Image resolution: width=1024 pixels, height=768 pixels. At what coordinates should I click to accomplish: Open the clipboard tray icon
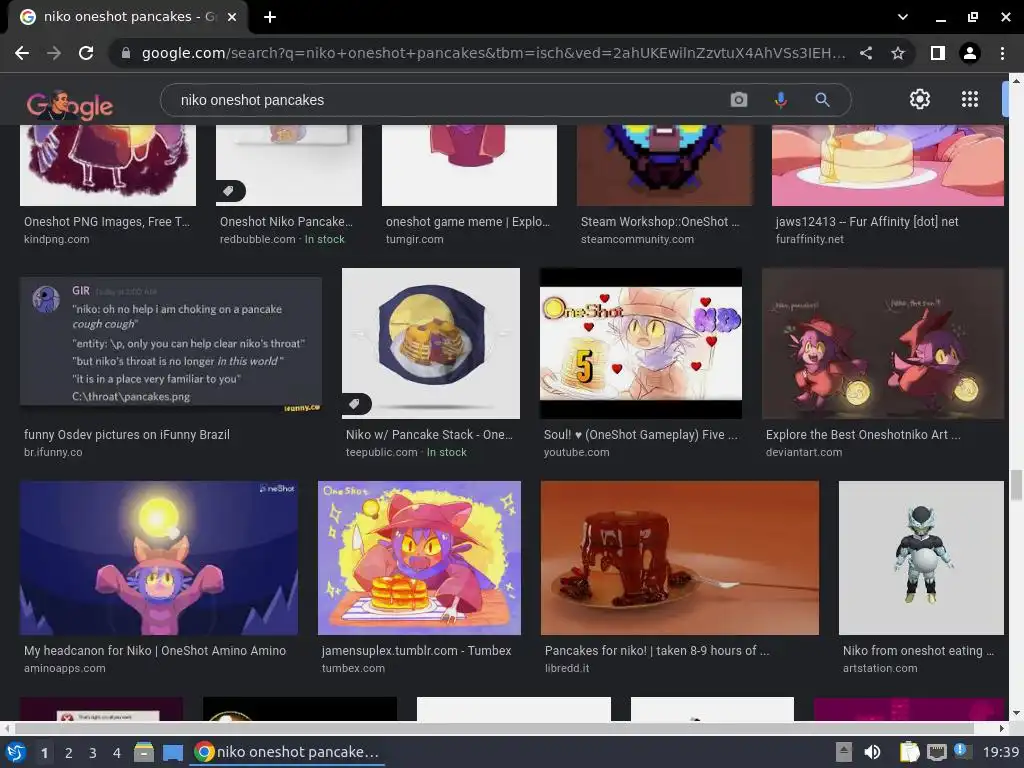click(x=909, y=752)
